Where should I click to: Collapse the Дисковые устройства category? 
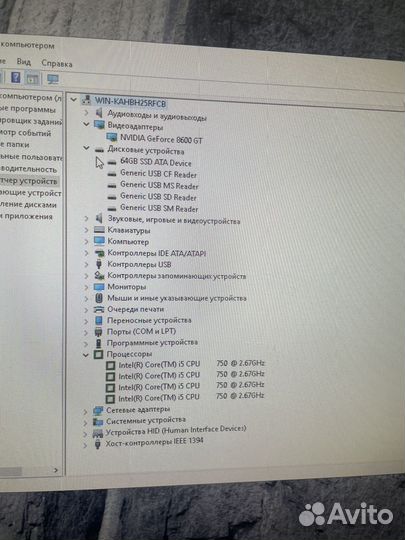(x=86, y=148)
